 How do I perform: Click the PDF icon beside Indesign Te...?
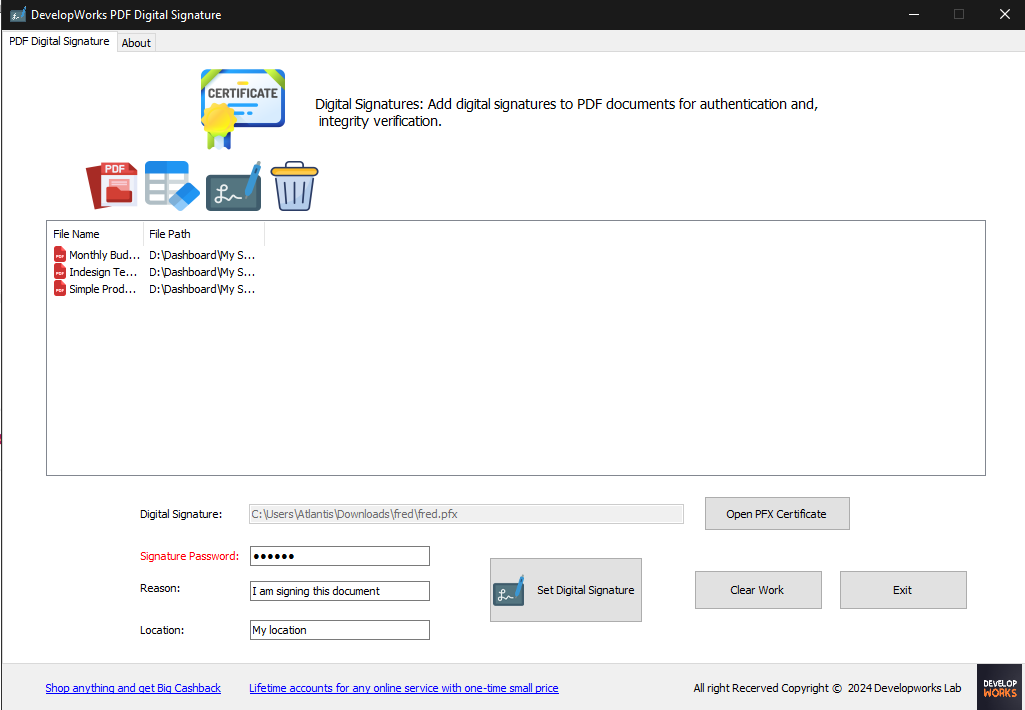point(59,271)
